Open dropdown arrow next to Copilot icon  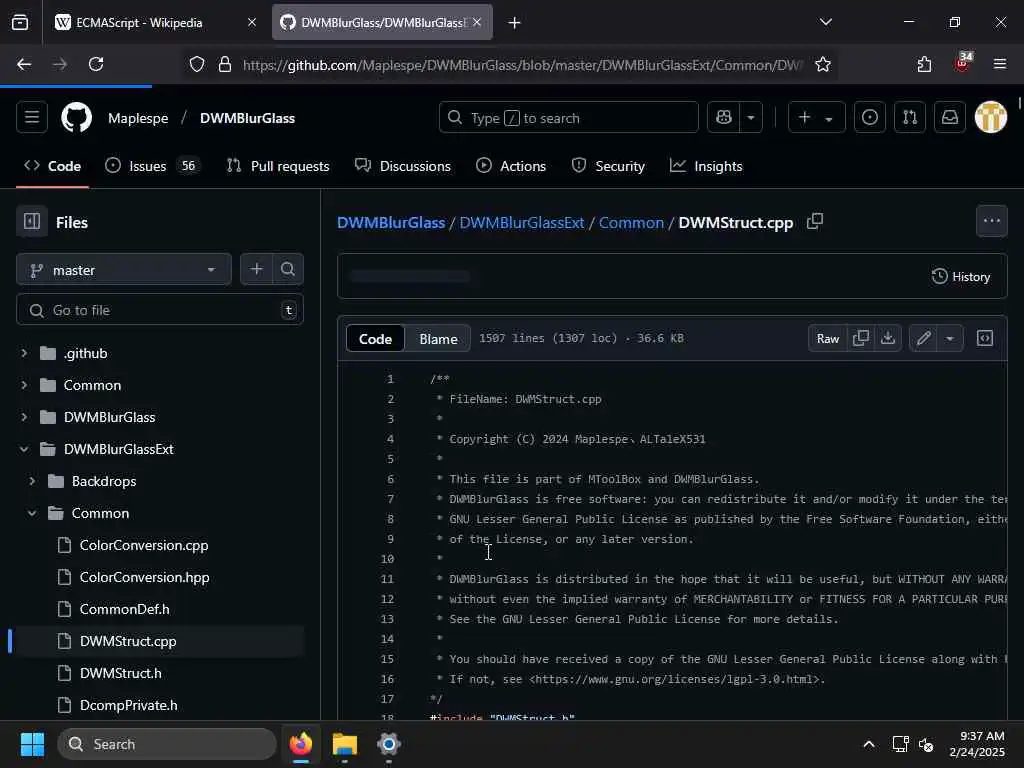click(751, 118)
